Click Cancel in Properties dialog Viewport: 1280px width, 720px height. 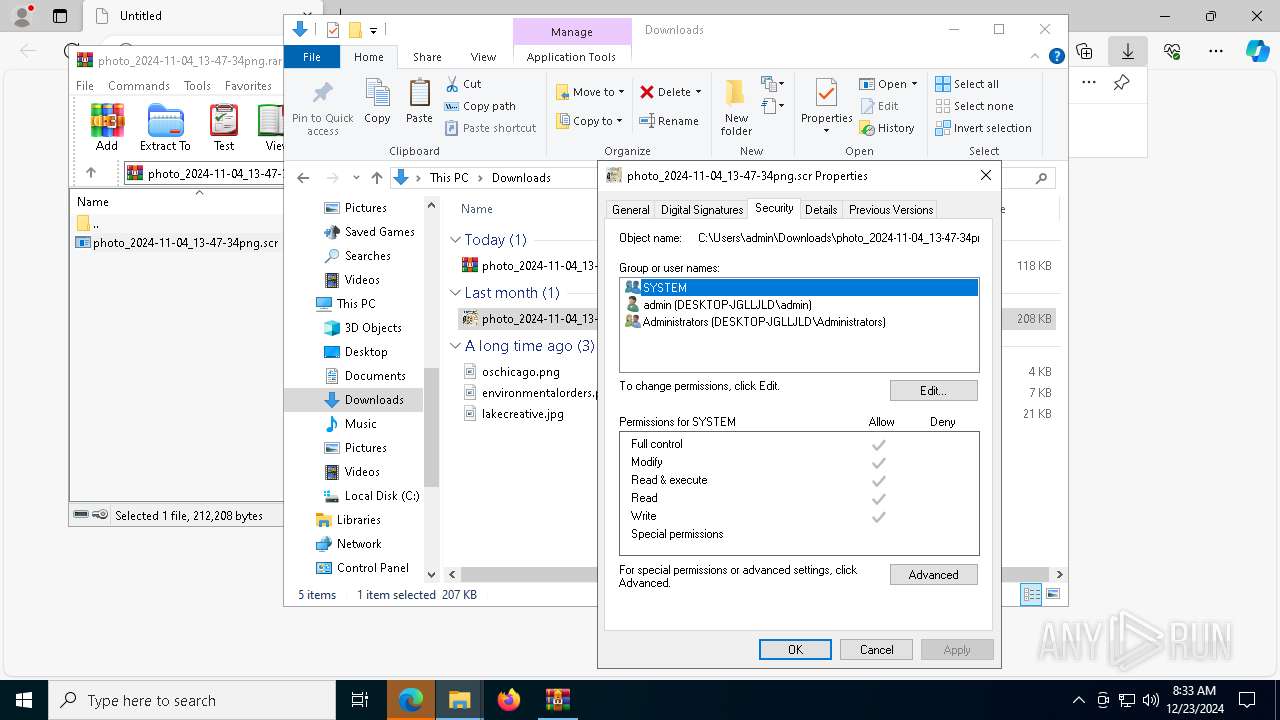click(x=877, y=650)
